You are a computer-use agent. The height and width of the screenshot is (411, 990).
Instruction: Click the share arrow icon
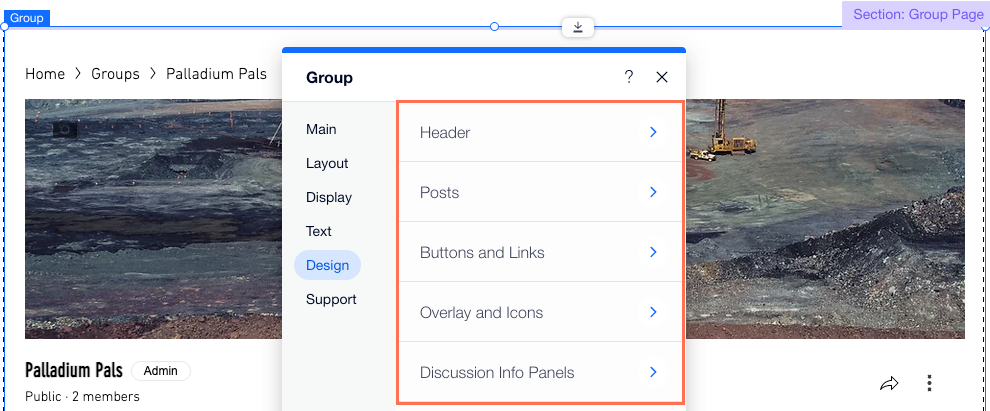889,383
